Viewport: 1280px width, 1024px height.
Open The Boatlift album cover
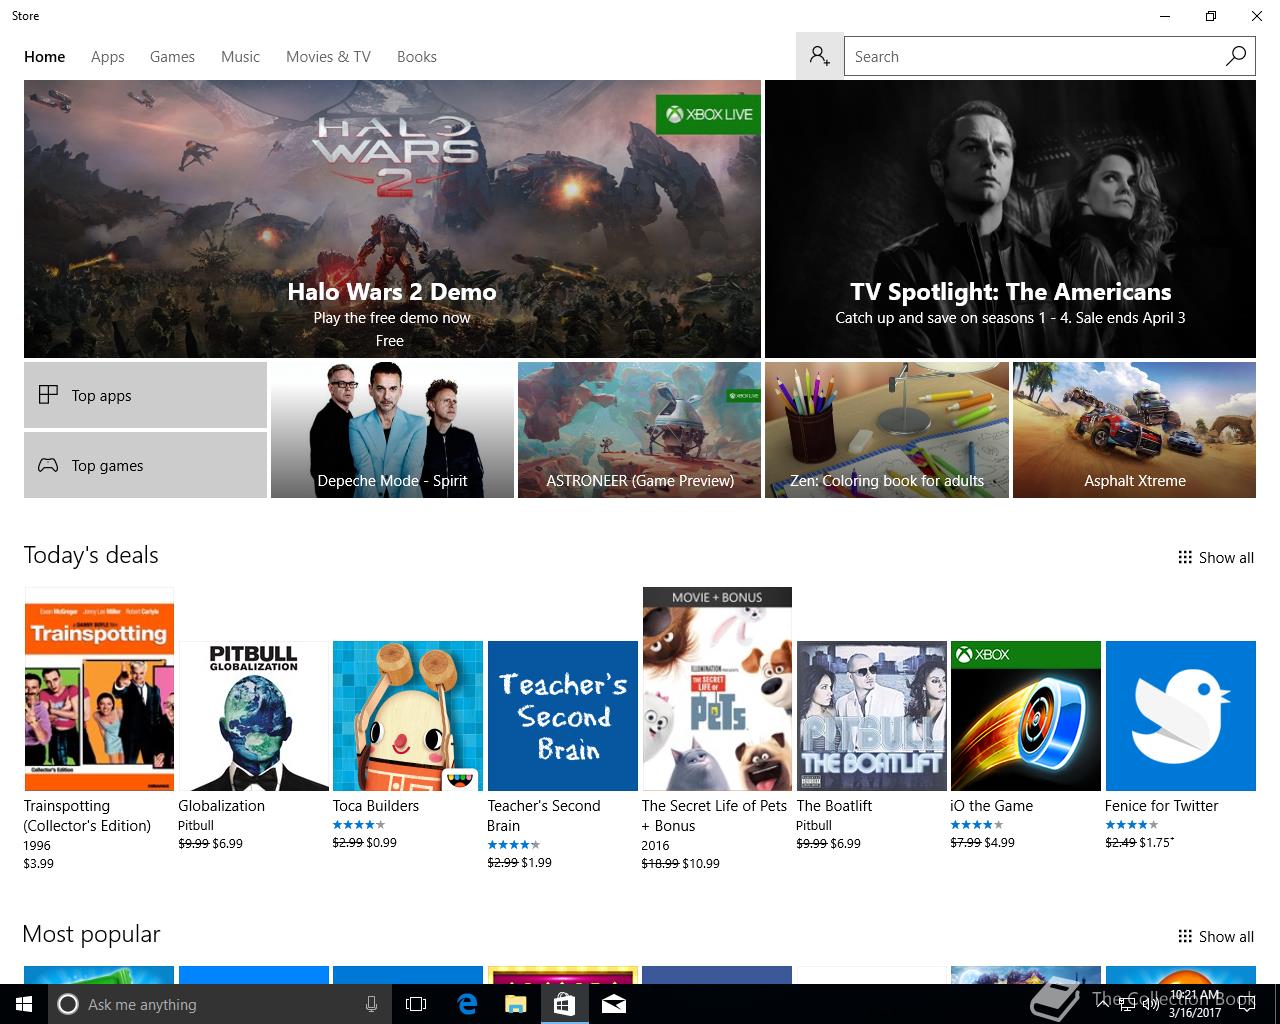tap(872, 716)
